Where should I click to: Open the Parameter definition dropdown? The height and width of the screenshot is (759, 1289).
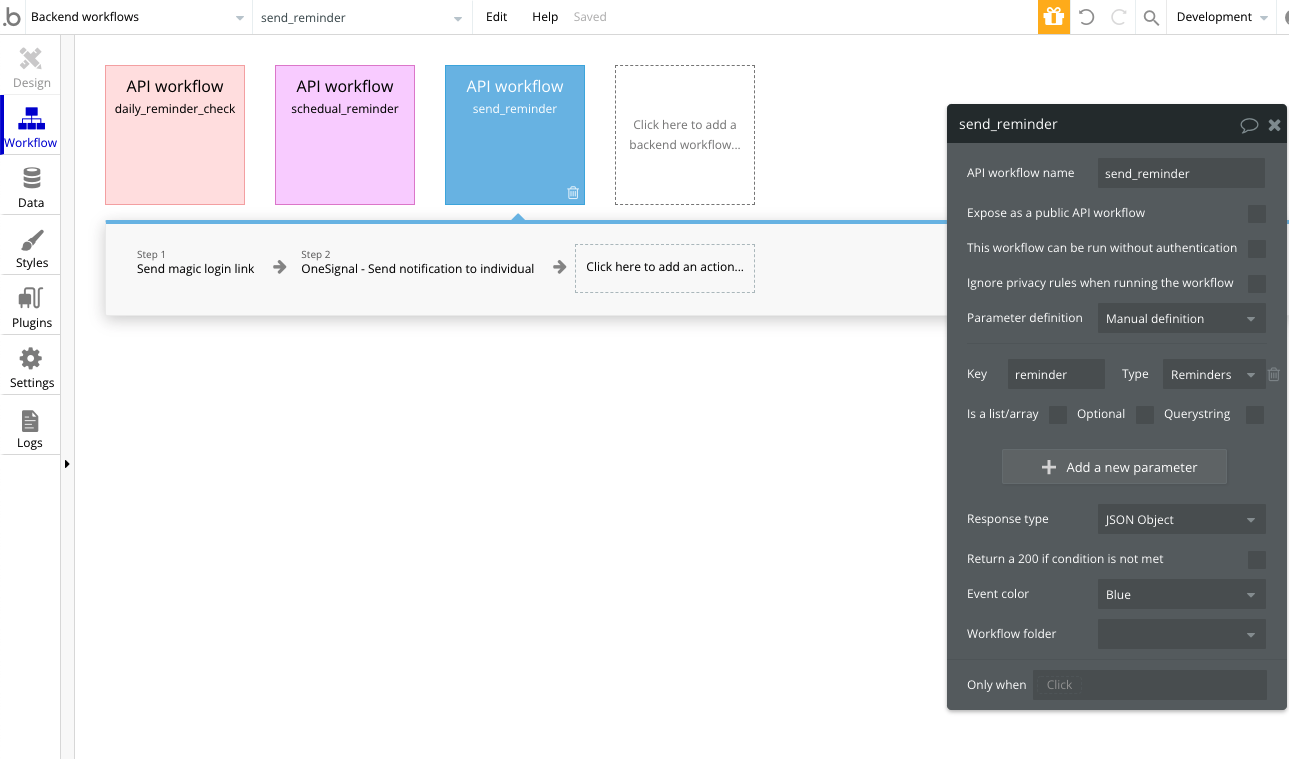point(1181,319)
